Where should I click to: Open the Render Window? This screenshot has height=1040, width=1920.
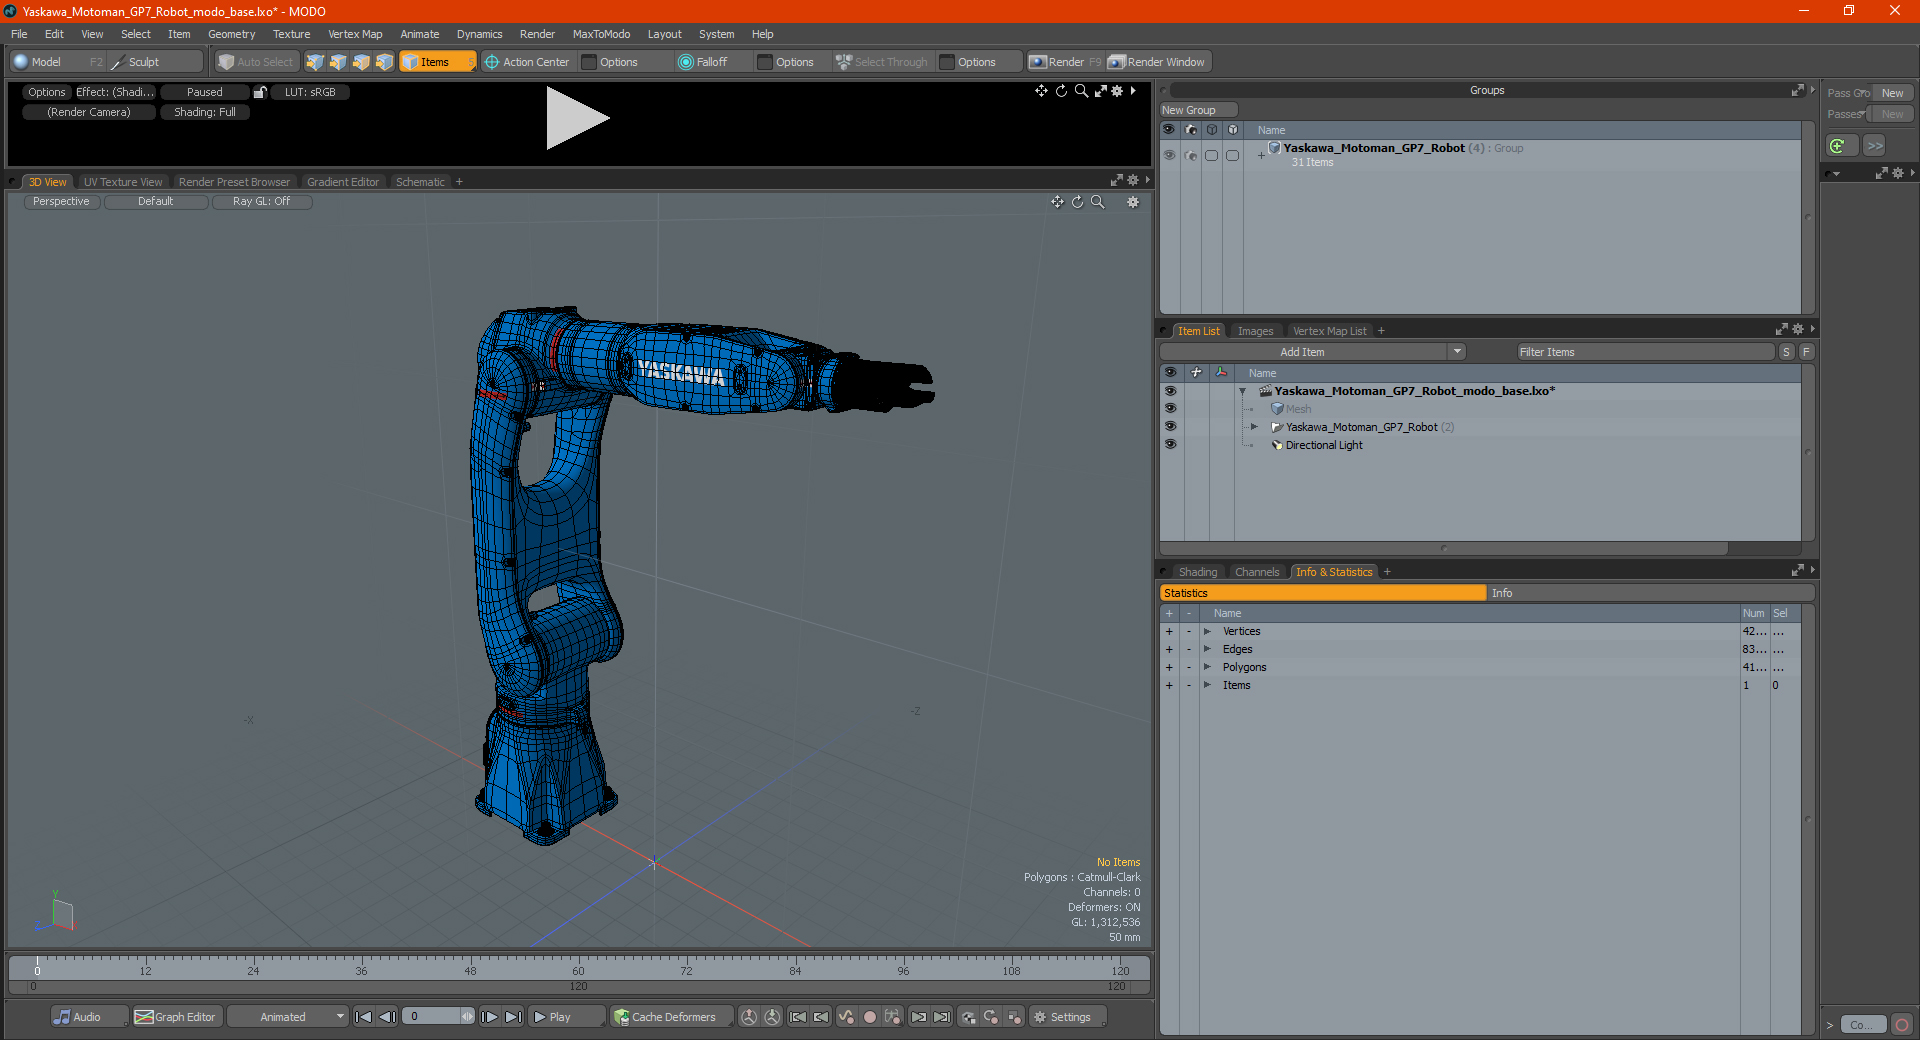(x=1158, y=62)
